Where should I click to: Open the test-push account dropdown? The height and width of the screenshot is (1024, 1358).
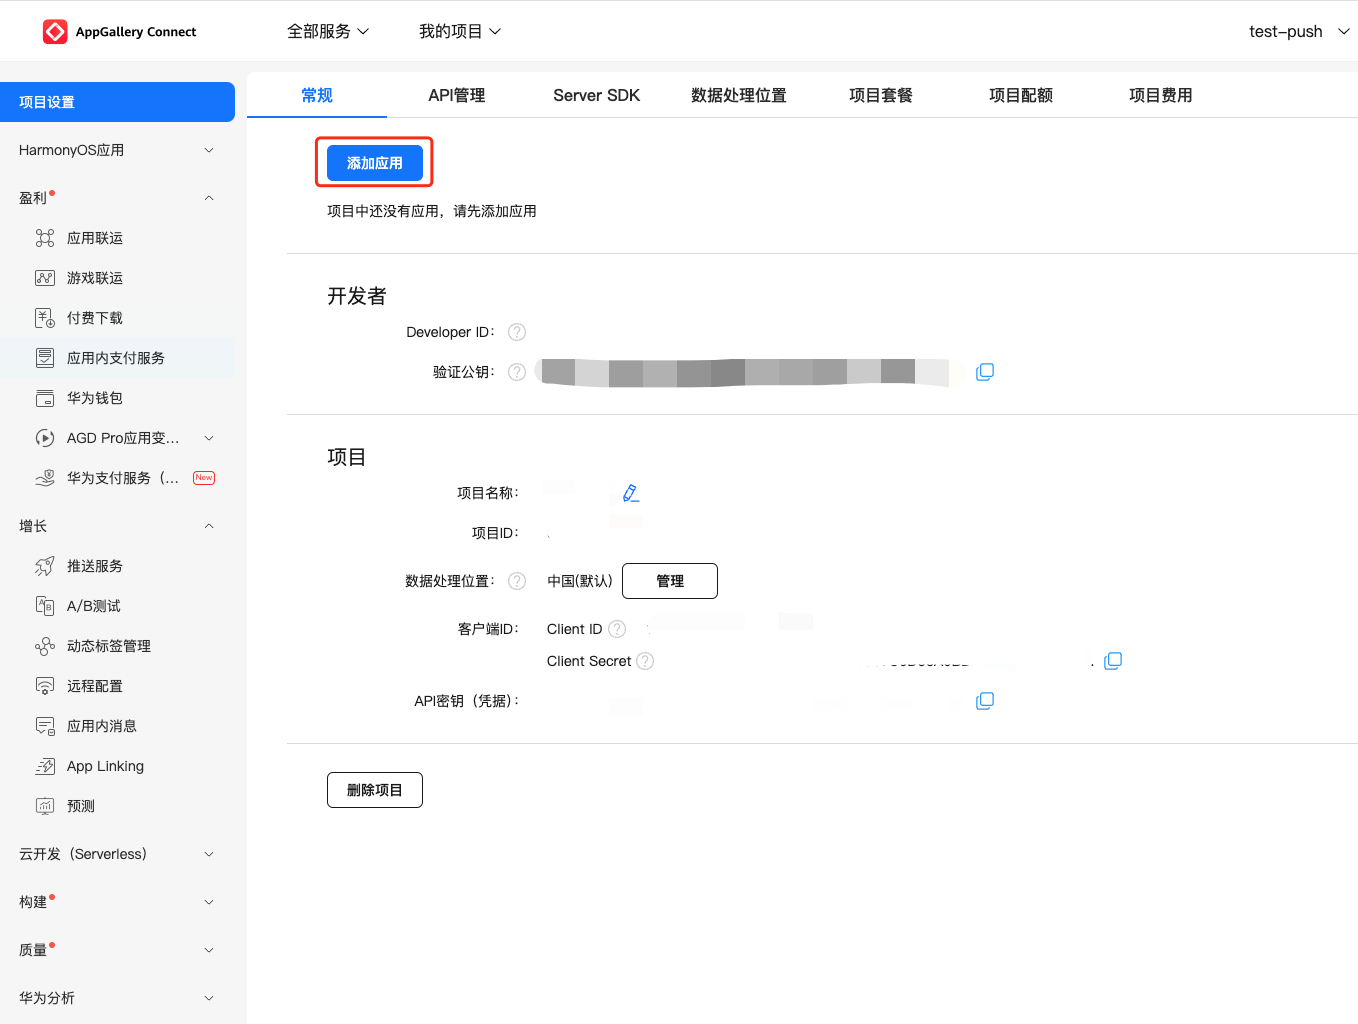(1298, 32)
